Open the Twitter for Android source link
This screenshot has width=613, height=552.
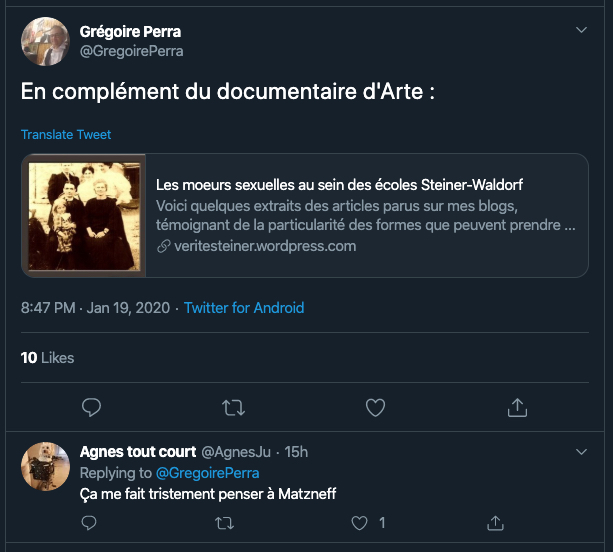[244, 308]
